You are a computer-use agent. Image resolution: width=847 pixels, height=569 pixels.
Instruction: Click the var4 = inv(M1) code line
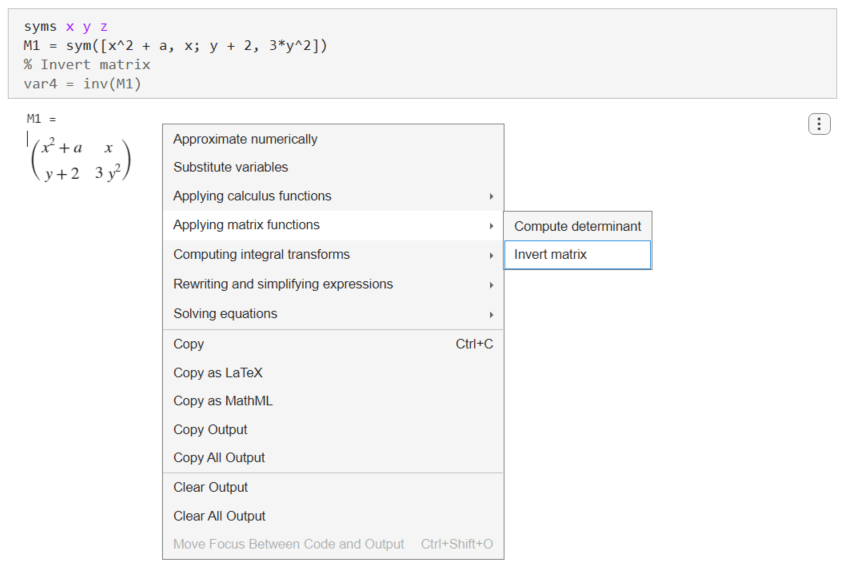pyautogui.click(x=82, y=83)
